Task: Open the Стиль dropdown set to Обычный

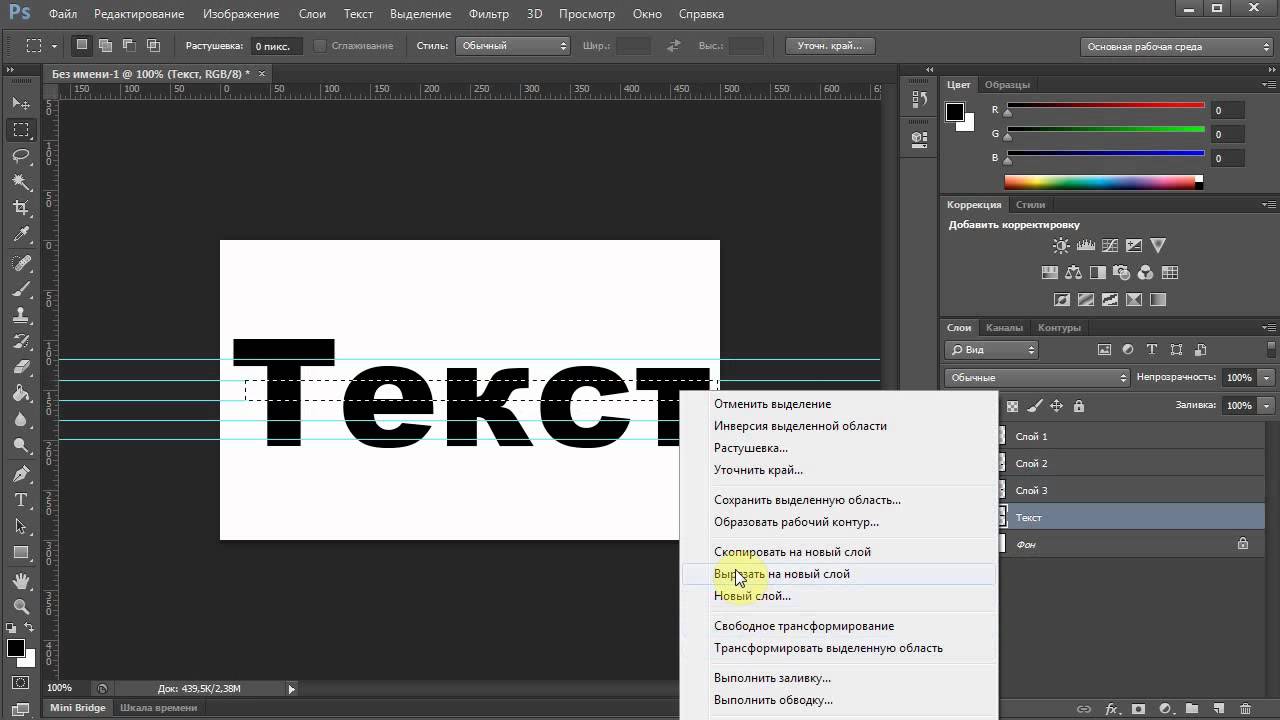Action: (512, 46)
